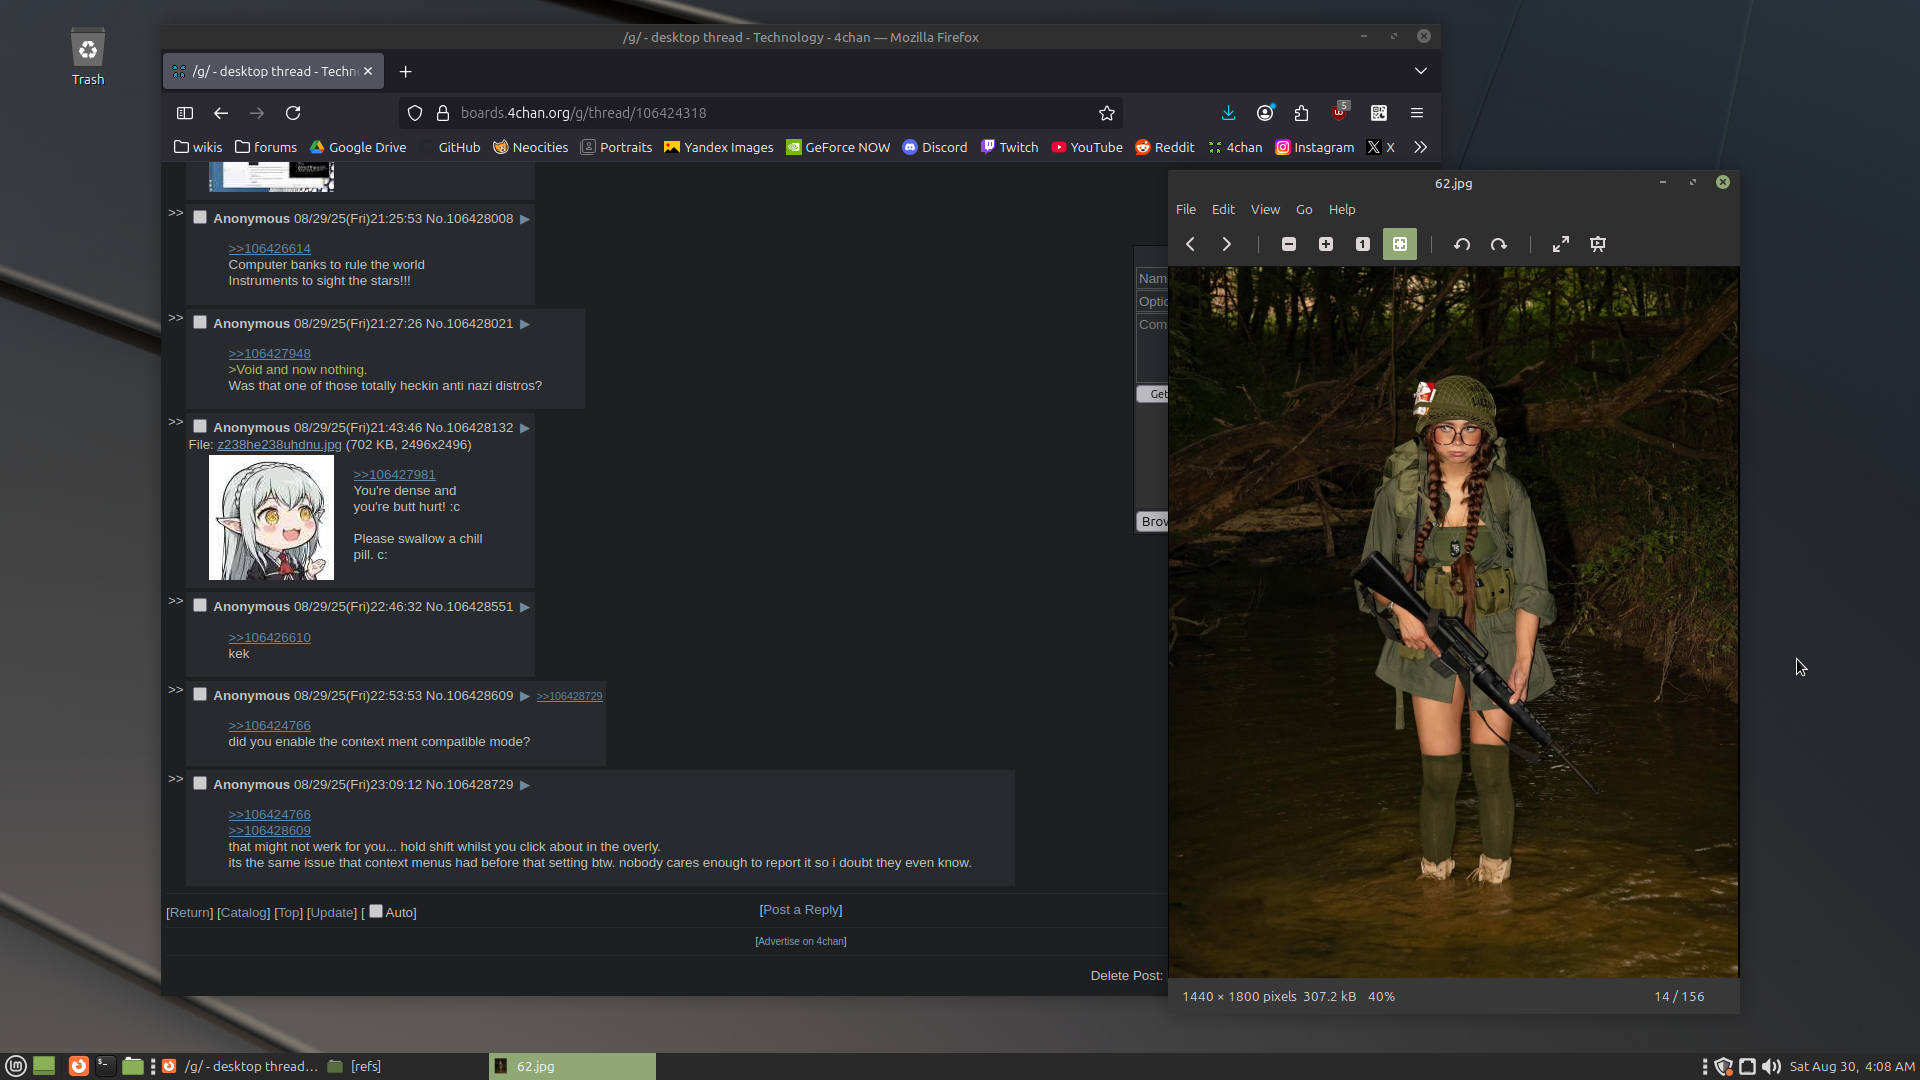The height and width of the screenshot is (1080, 1920).
Task: List all tabs dropdown arrow
Action: [1420, 71]
